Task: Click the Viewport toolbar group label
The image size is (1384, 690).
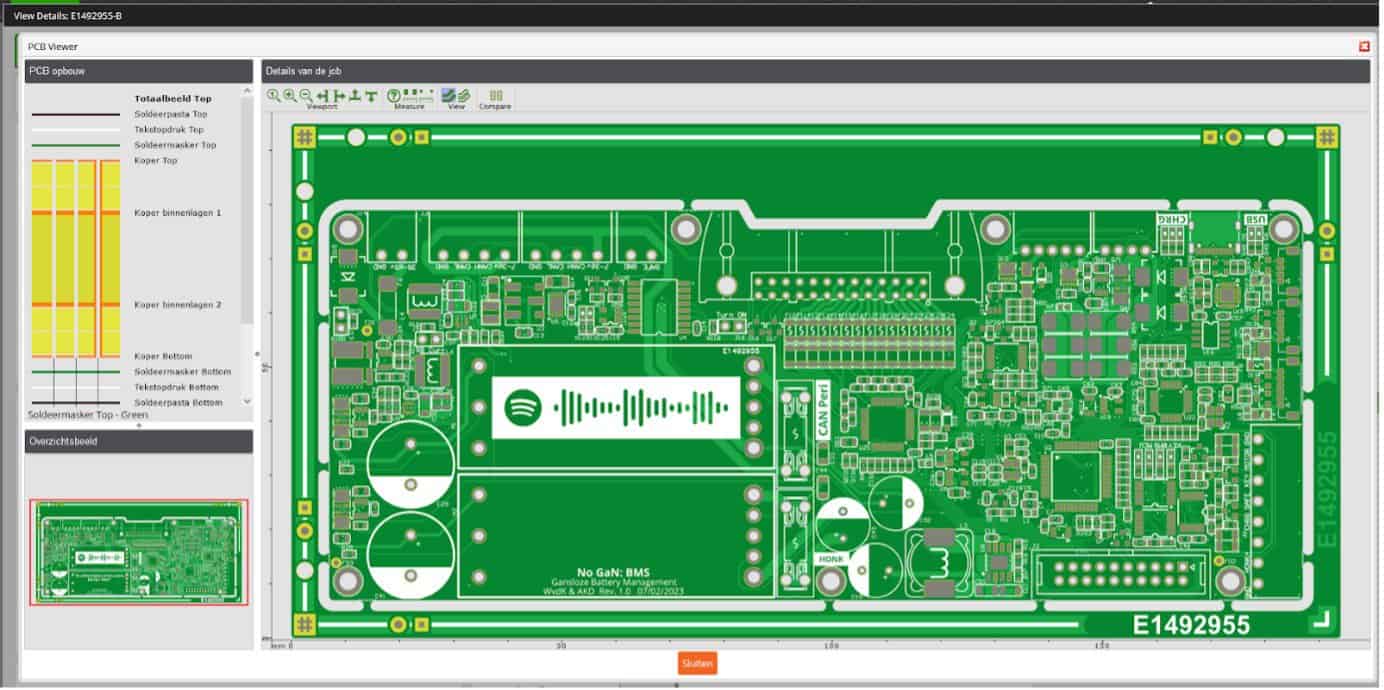Action: coord(322,106)
